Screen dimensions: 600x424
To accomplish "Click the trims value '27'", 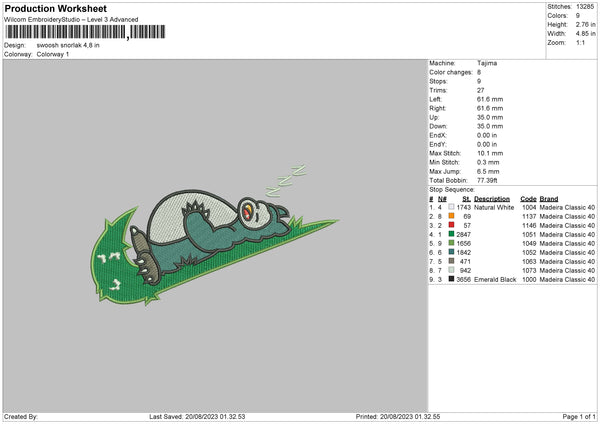I will 481,90.
